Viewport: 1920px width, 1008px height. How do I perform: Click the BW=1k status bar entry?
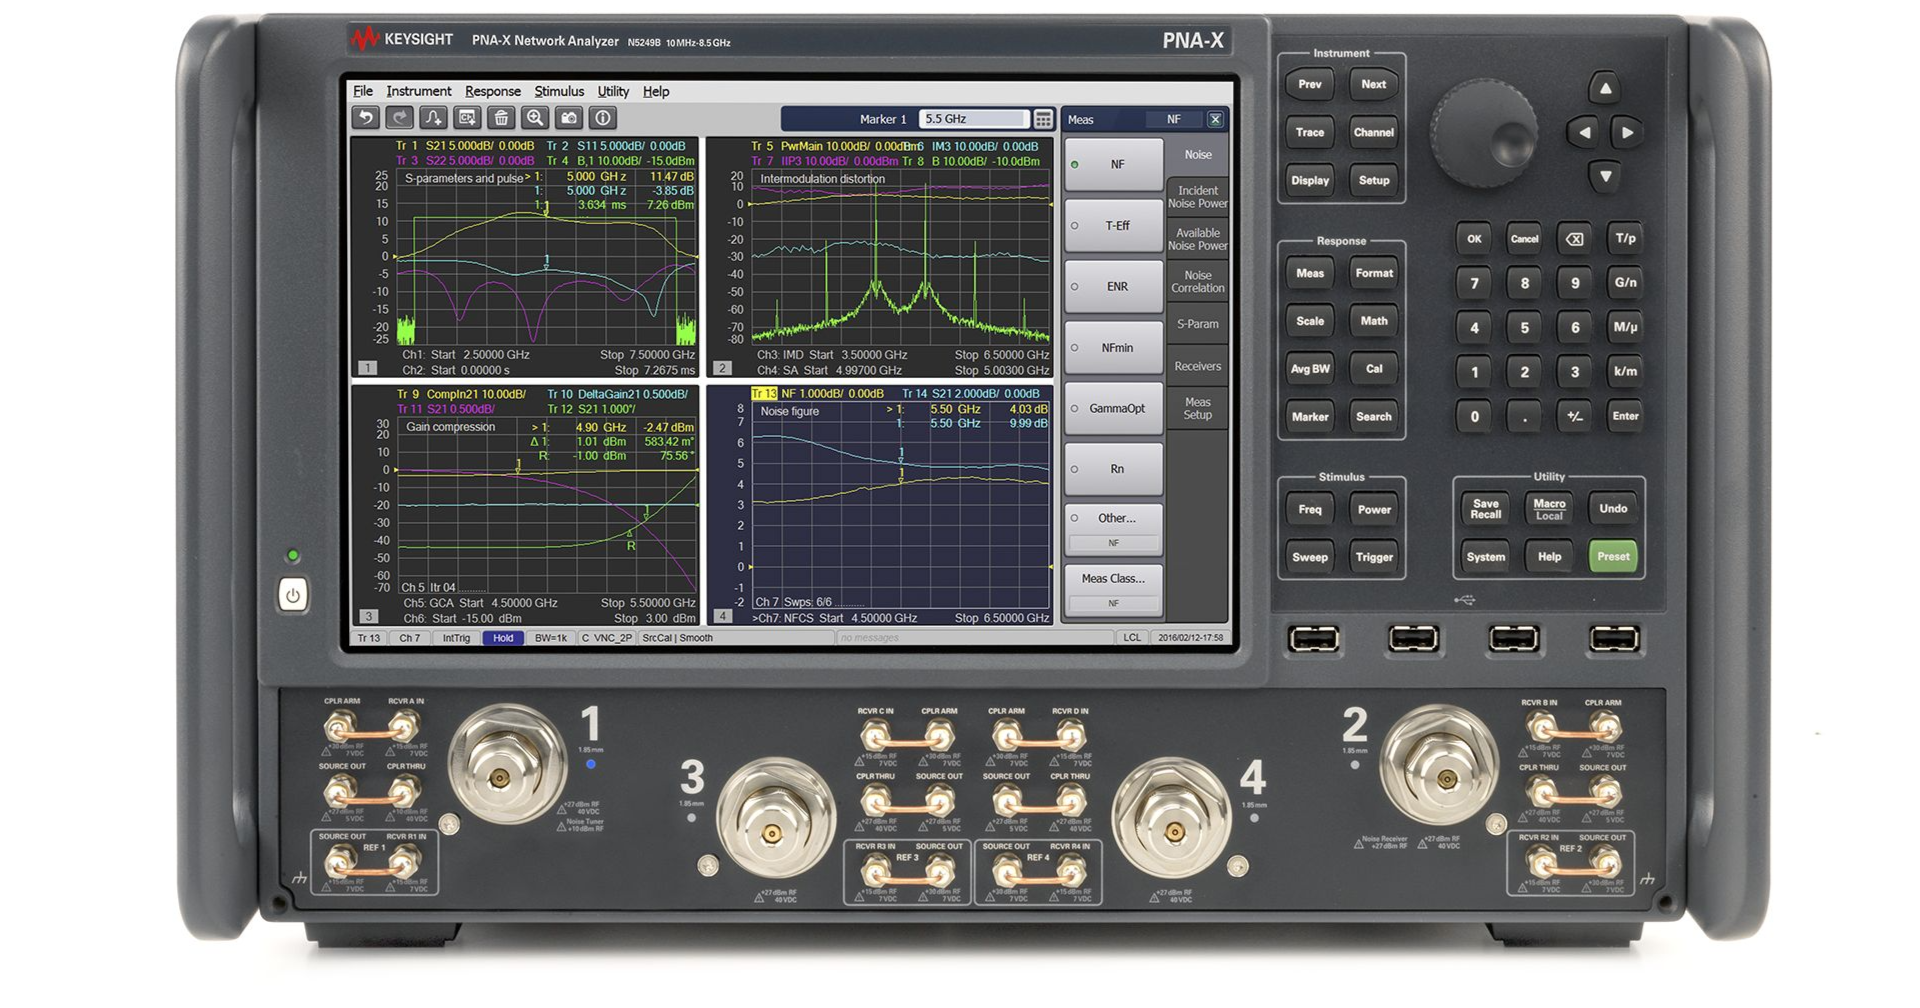pyautogui.click(x=551, y=638)
